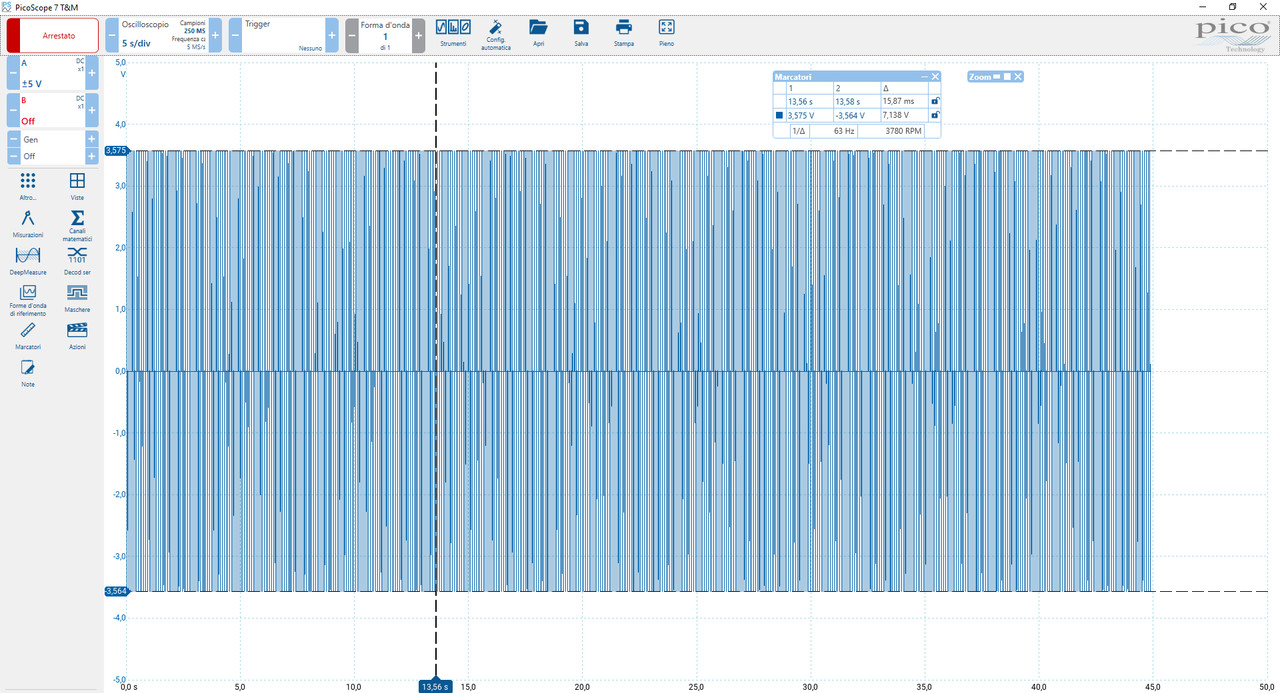Open Forme d'onda di riferimento tool
This screenshot has width=1280, height=693.
point(28,300)
